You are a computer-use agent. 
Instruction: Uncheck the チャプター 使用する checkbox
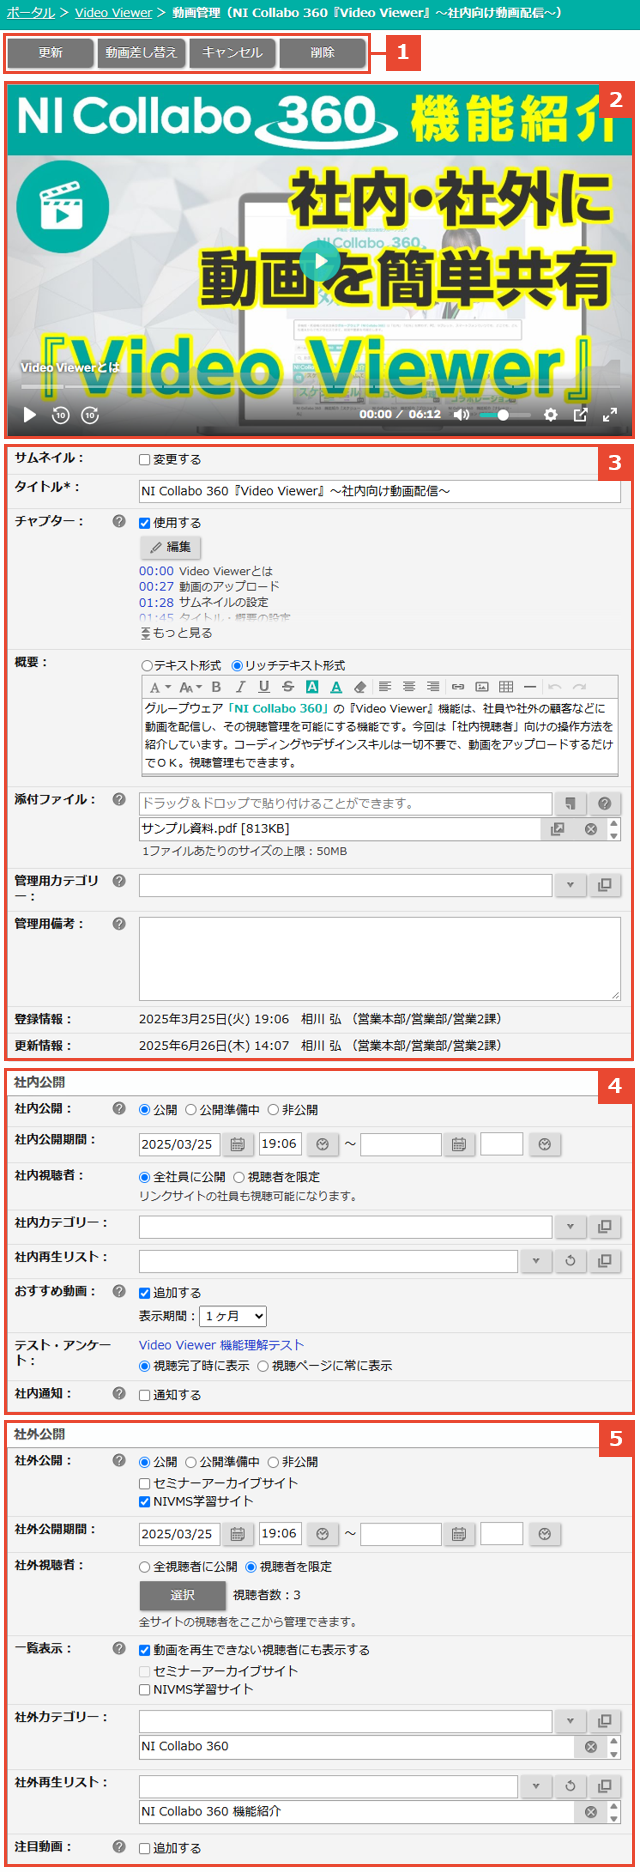(145, 523)
